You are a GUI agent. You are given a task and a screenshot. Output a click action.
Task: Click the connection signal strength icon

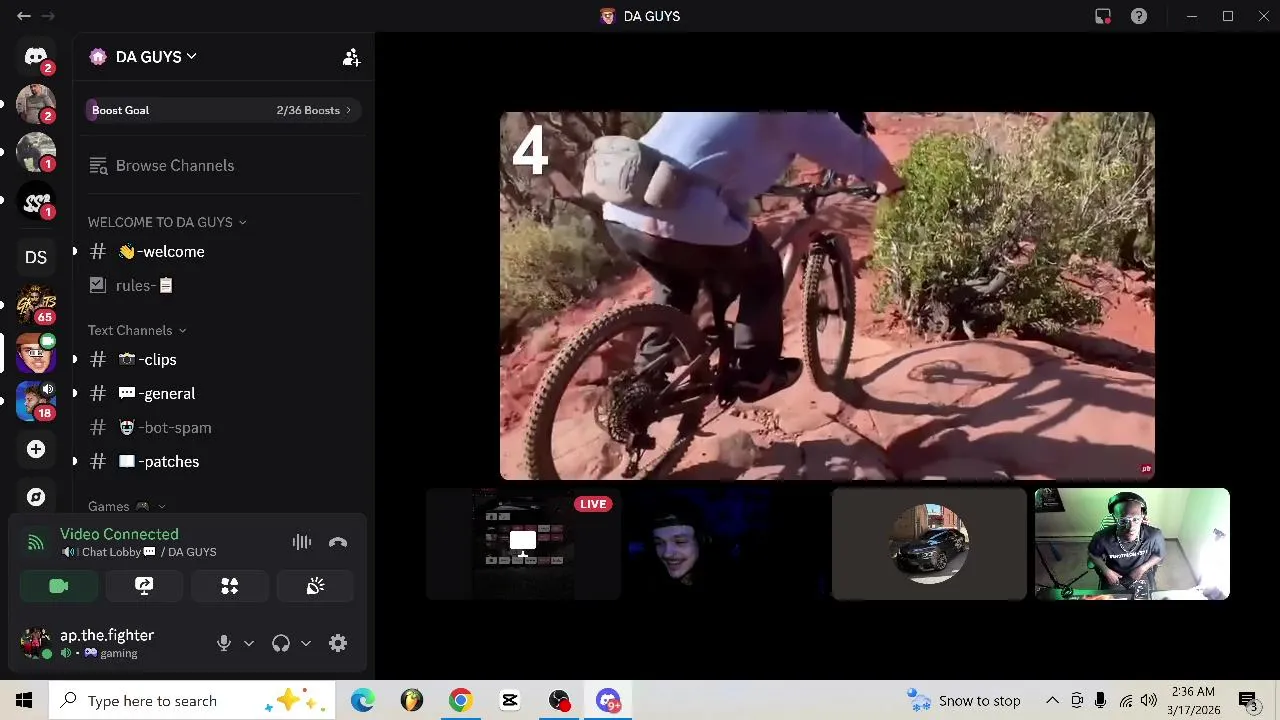click(36, 543)
